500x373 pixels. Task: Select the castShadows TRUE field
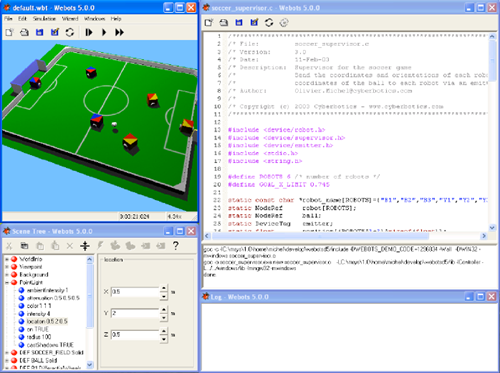(x=50, y=345)
